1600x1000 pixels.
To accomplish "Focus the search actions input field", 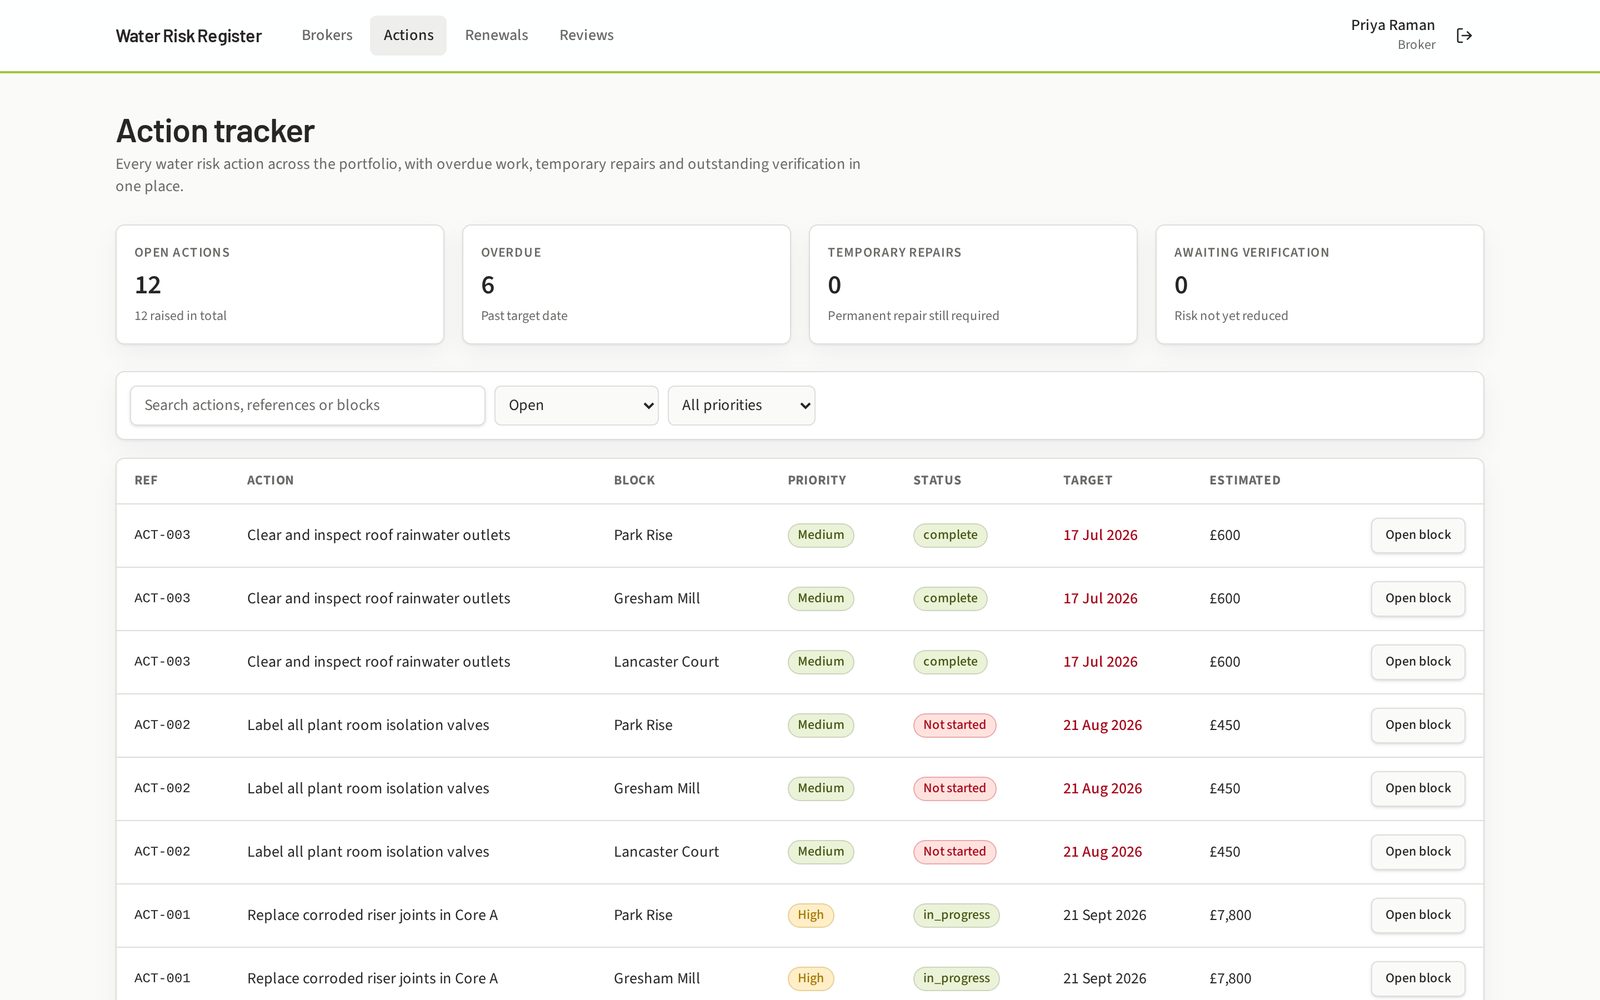I will [307, 405].
